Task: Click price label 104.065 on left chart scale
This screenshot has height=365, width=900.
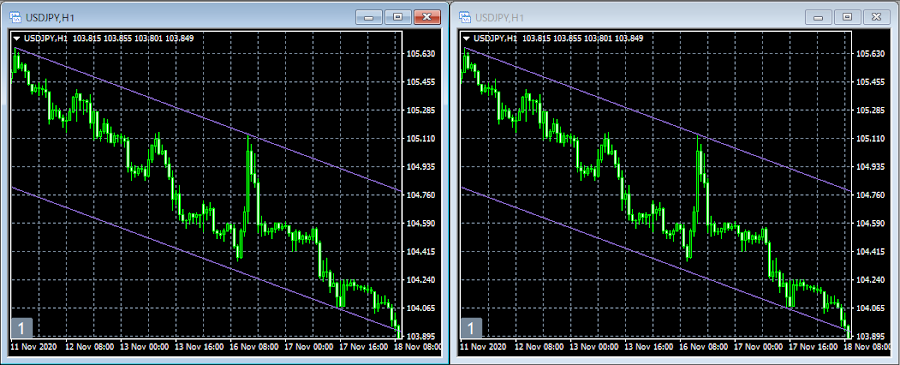Action: pos(420,308)
